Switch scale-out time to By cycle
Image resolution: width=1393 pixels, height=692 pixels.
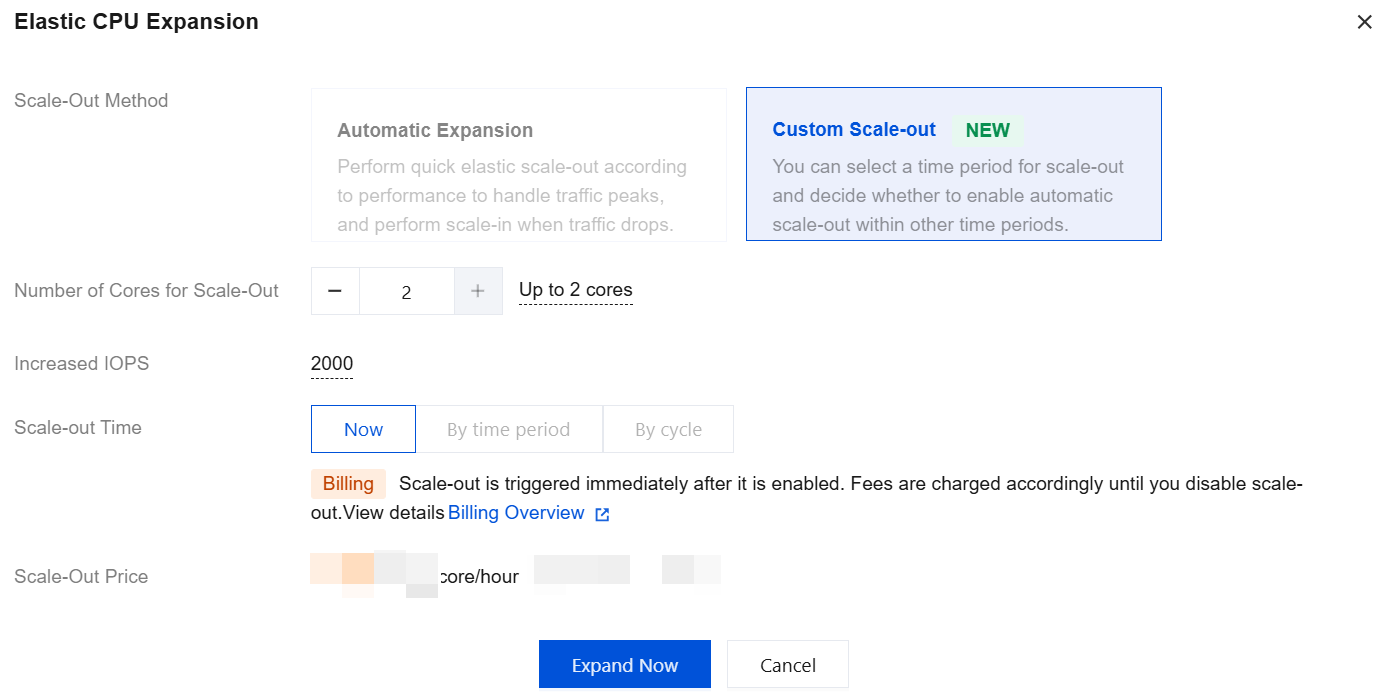(x=668, y=429)
